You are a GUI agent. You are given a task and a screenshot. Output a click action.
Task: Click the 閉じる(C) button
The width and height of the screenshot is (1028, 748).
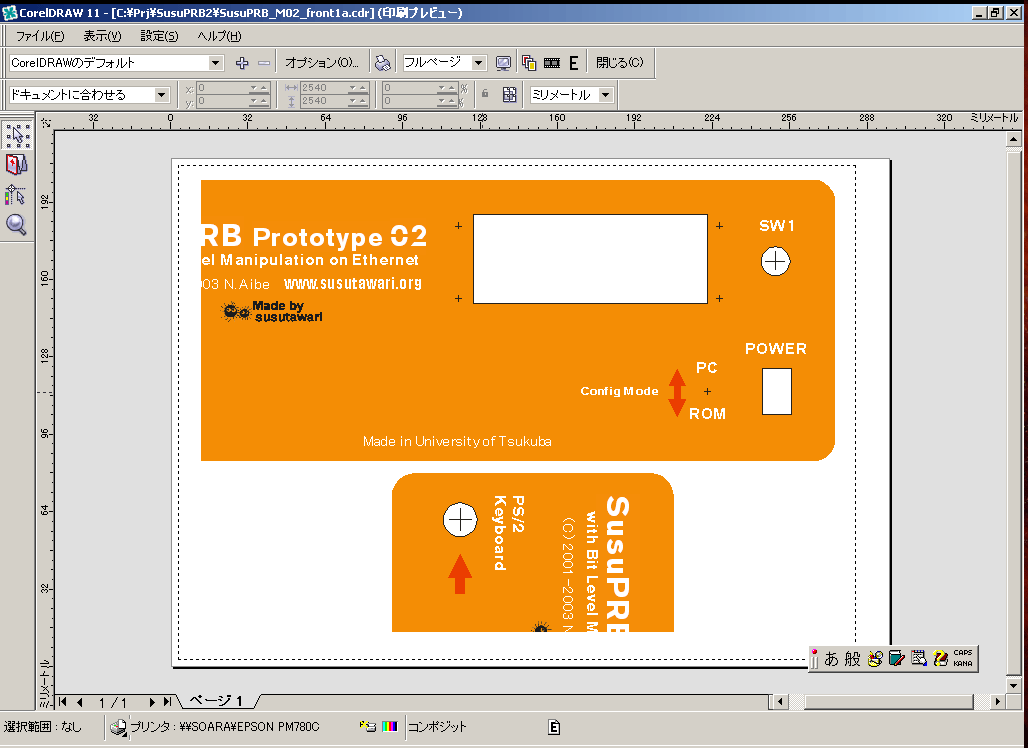[x=620, y=63]
